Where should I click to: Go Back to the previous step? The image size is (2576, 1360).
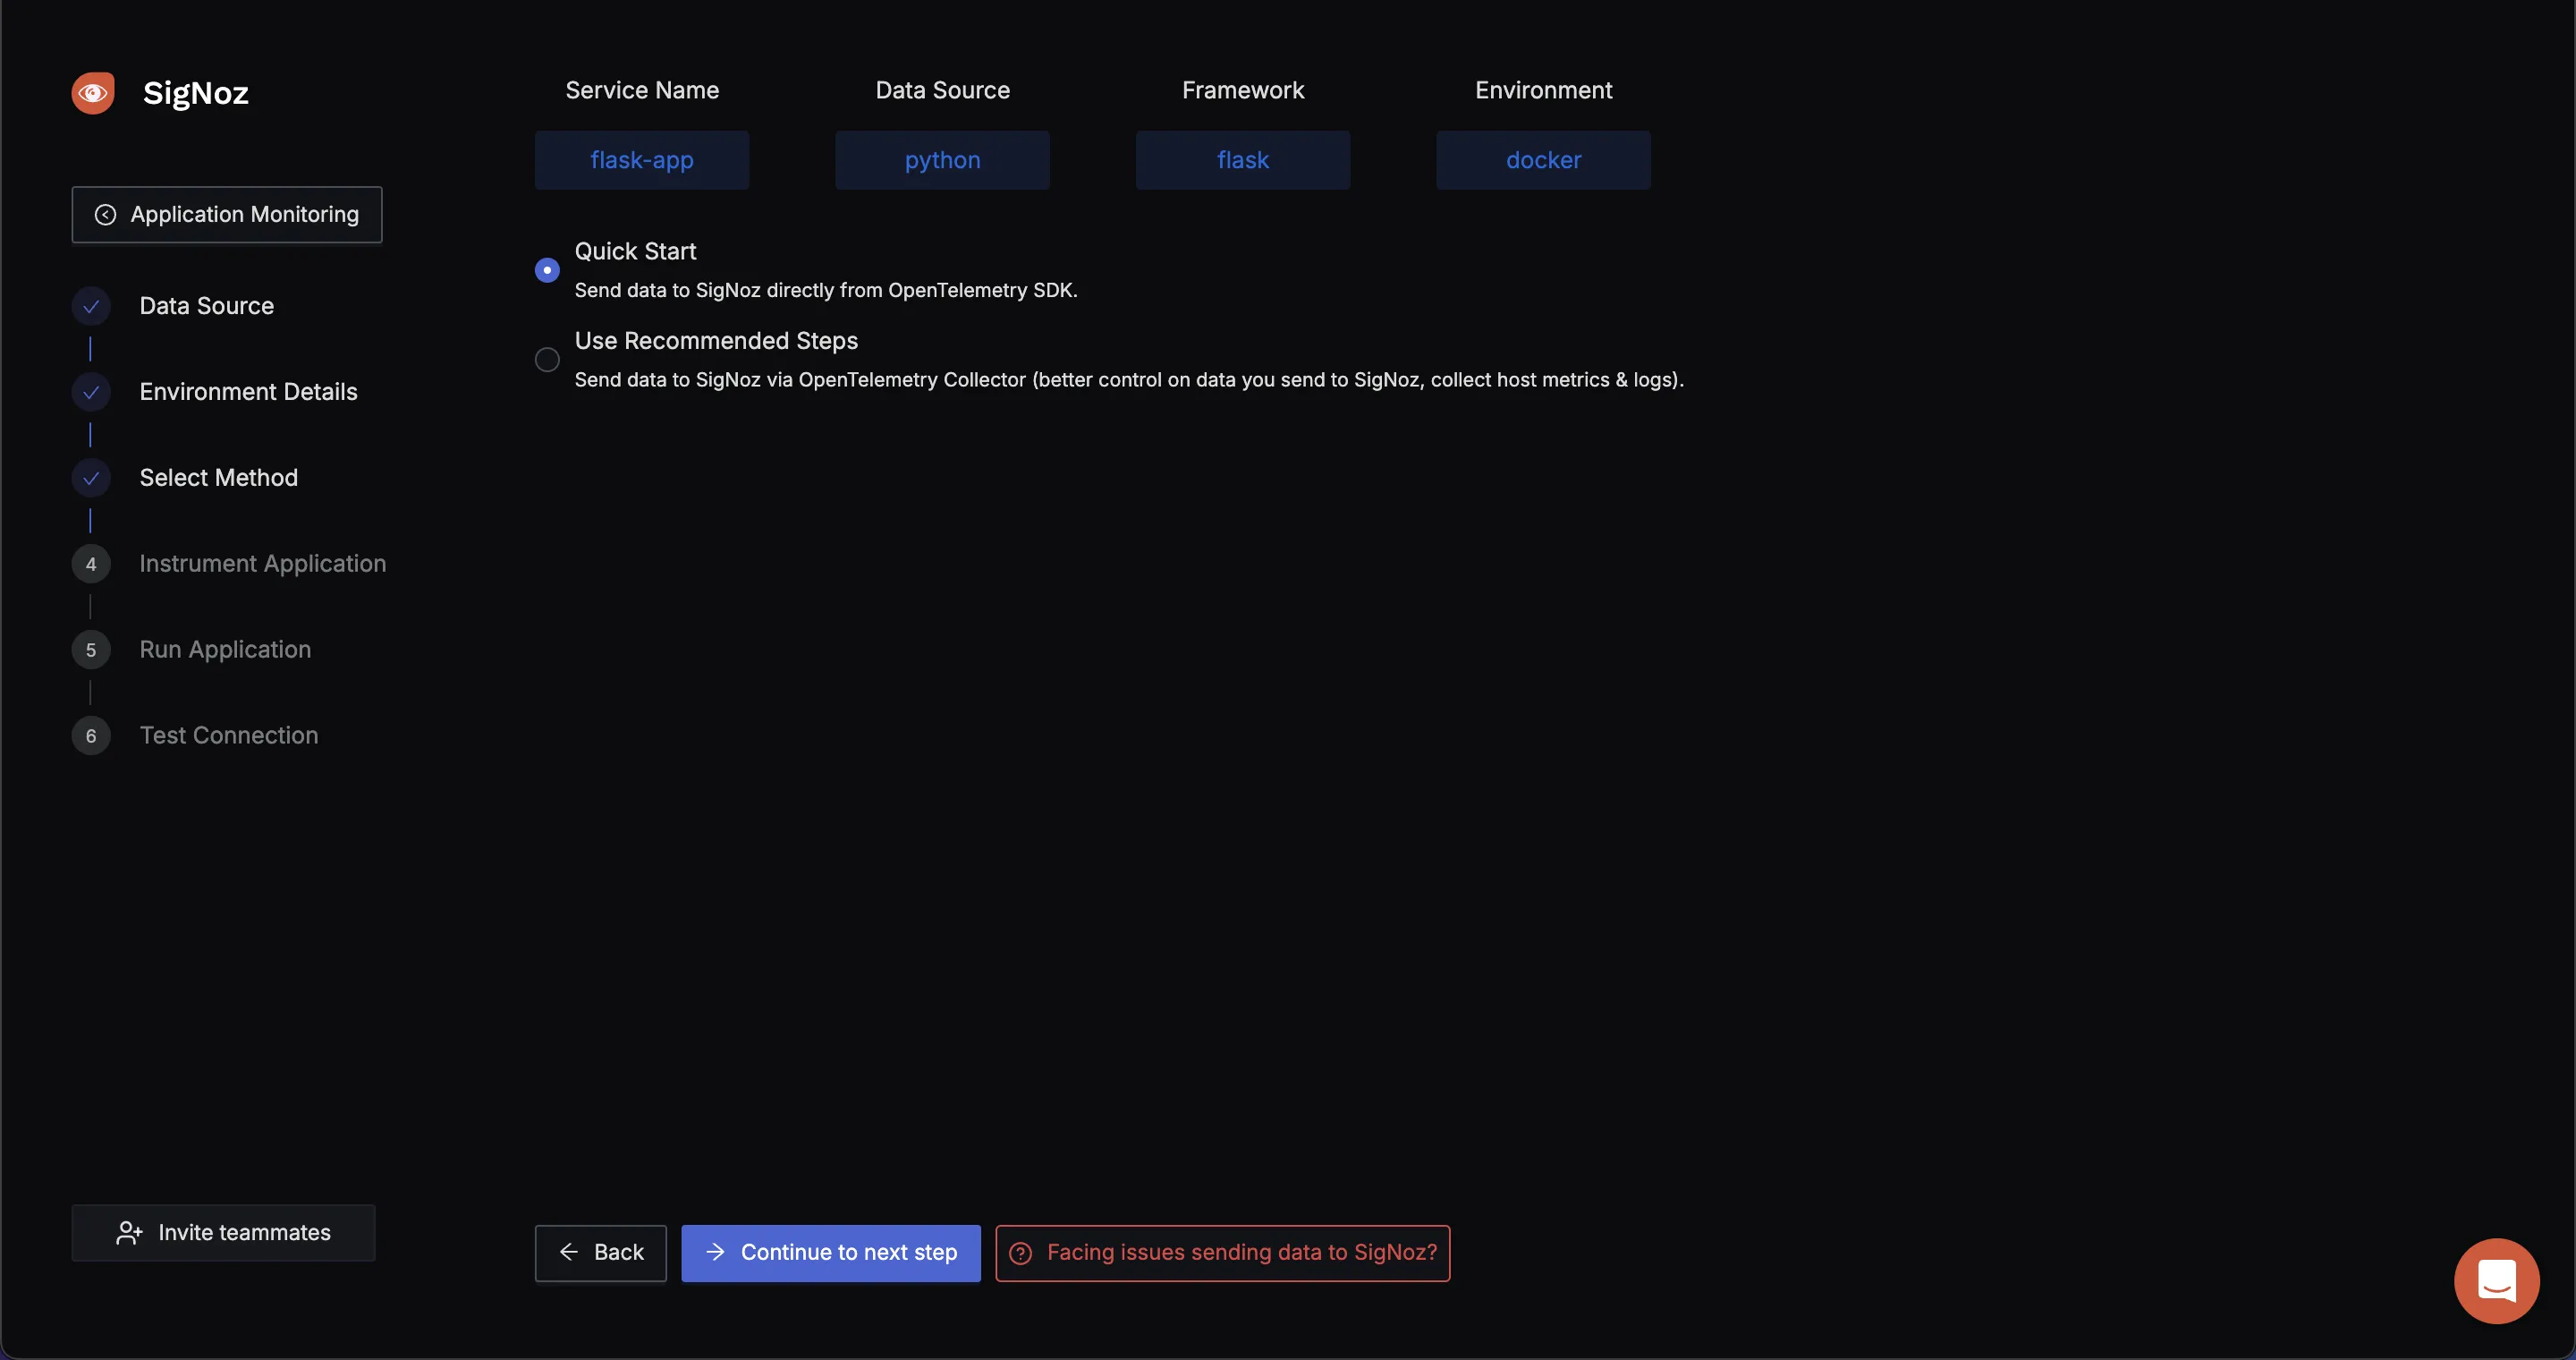point(601,1253)
